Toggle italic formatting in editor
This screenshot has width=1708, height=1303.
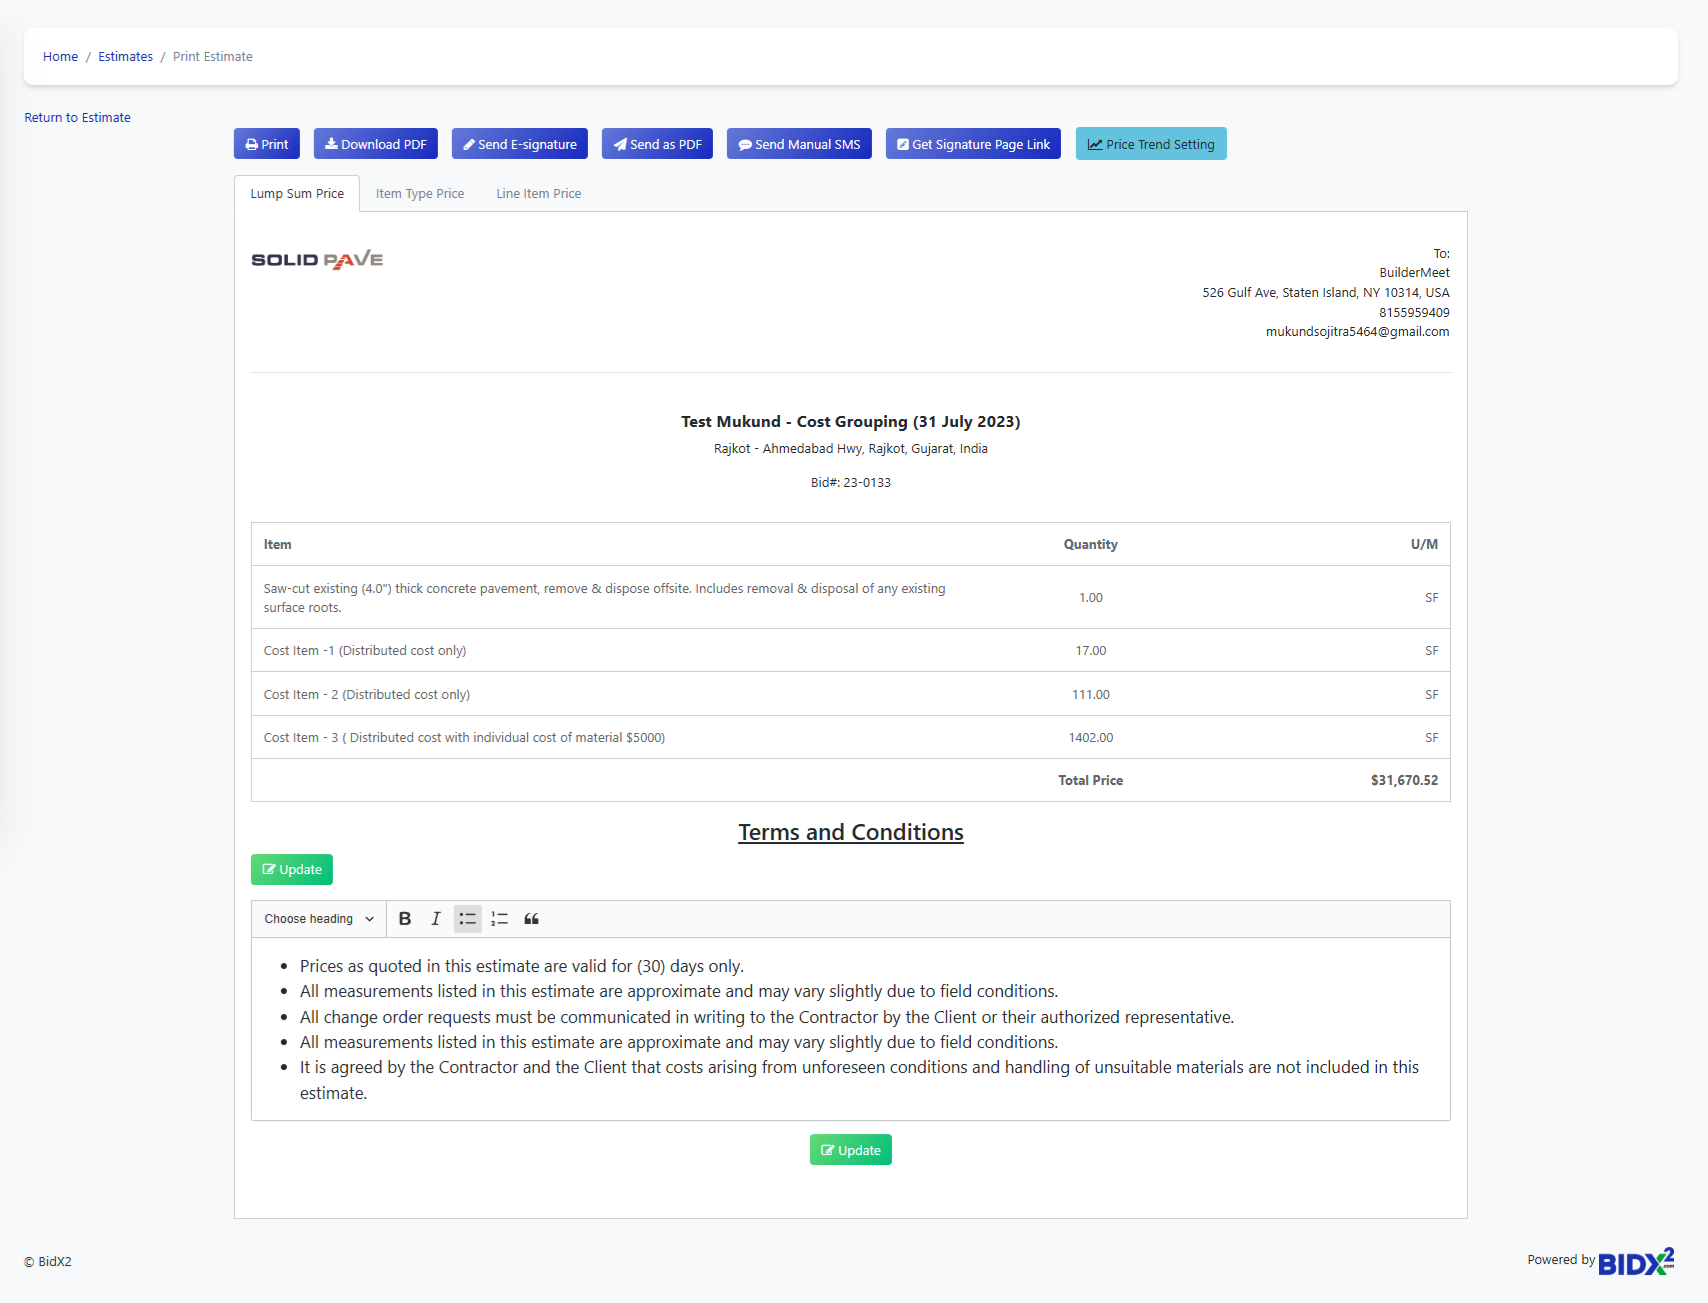436,919
